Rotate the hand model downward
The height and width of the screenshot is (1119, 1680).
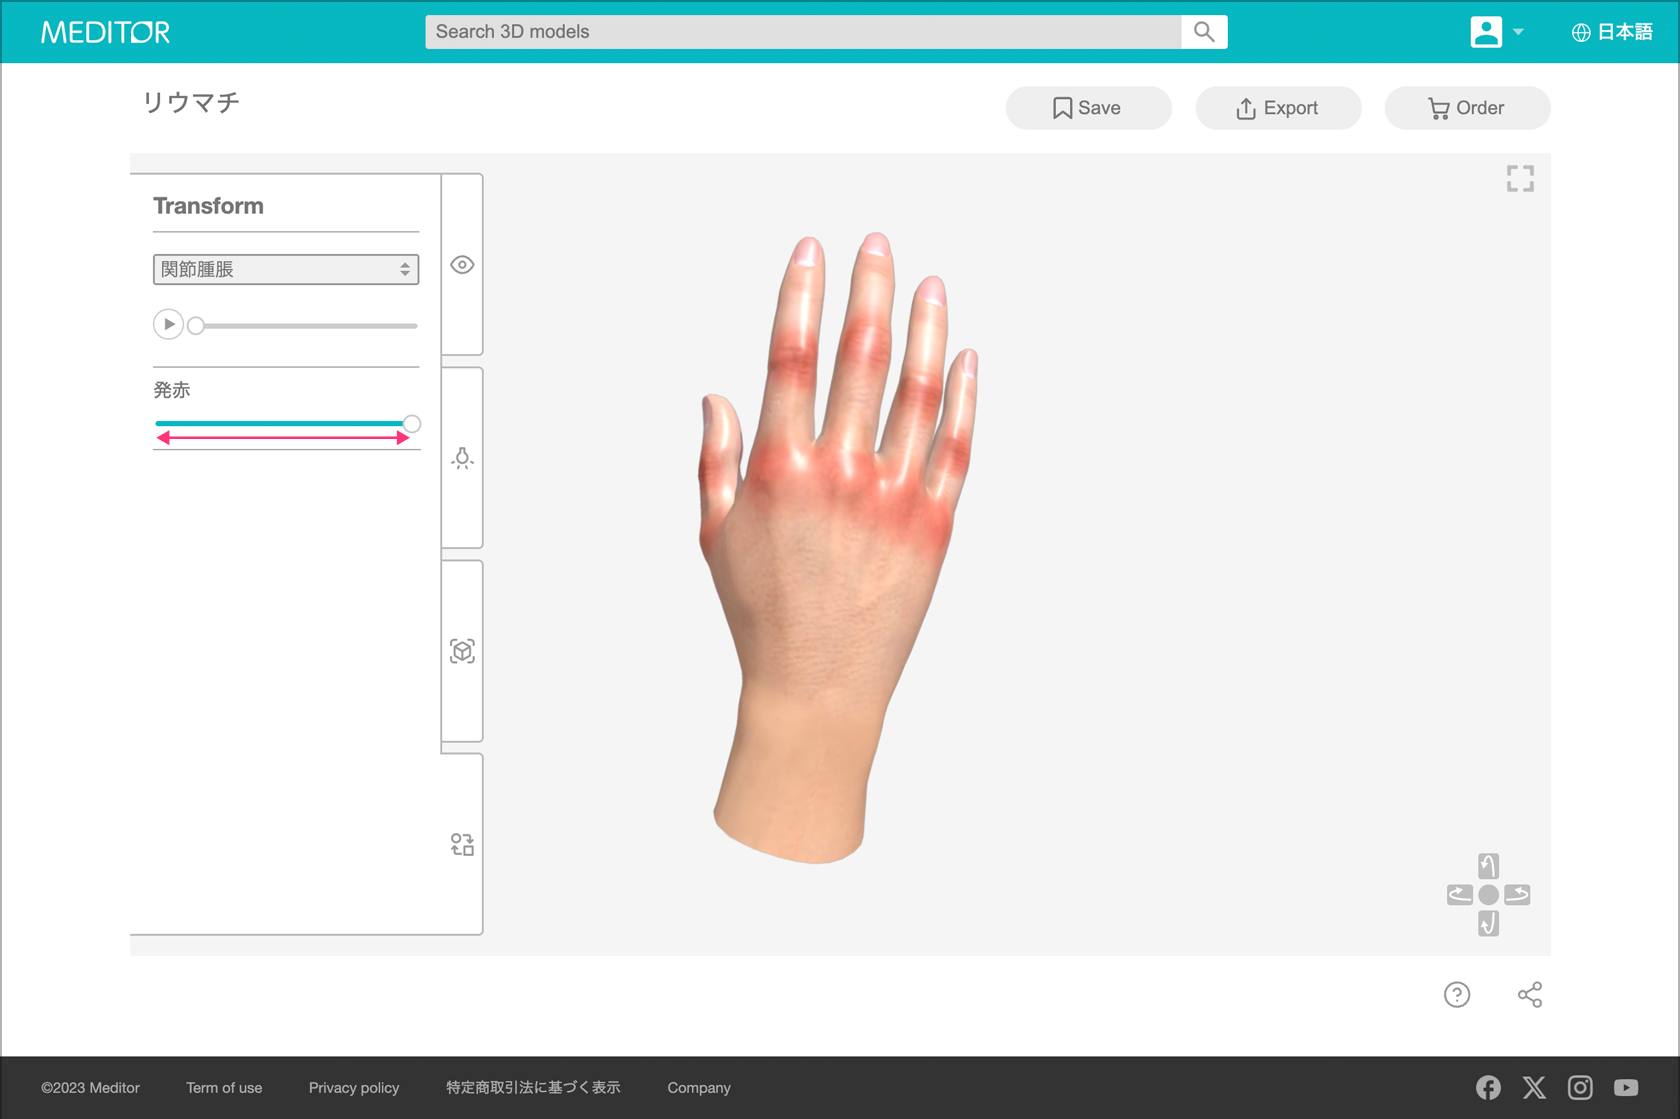[x=1488, y=924]
